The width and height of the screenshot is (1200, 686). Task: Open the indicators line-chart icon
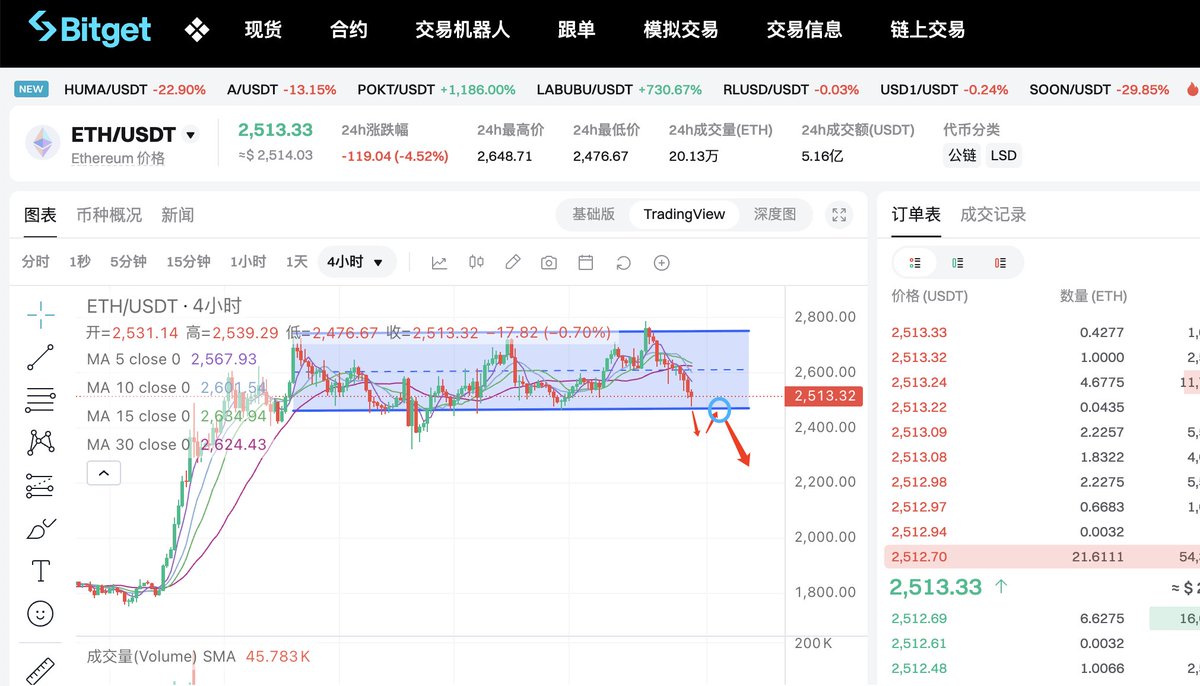click(439, 263)
